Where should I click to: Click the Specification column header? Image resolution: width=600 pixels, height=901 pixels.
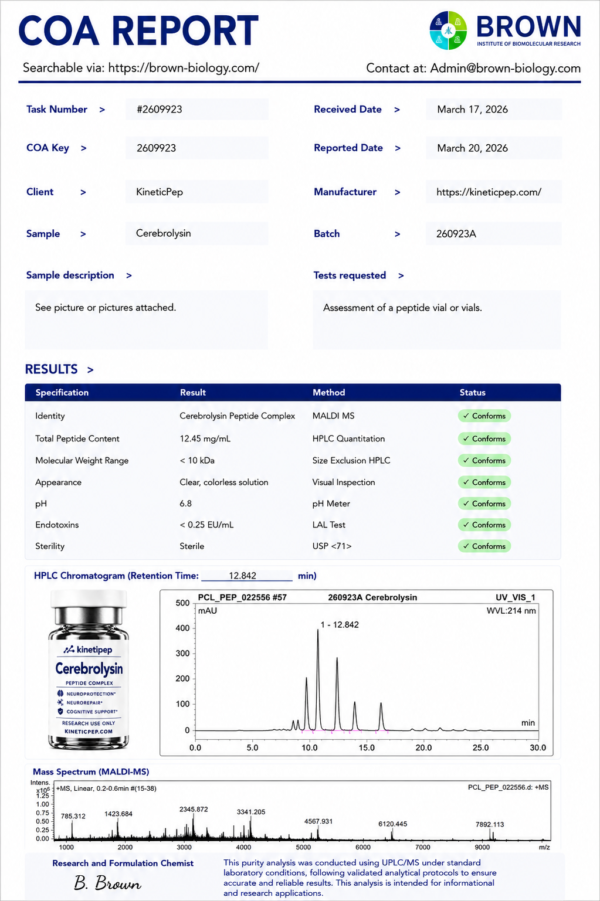pyautogui.click(x=62, y=392)
